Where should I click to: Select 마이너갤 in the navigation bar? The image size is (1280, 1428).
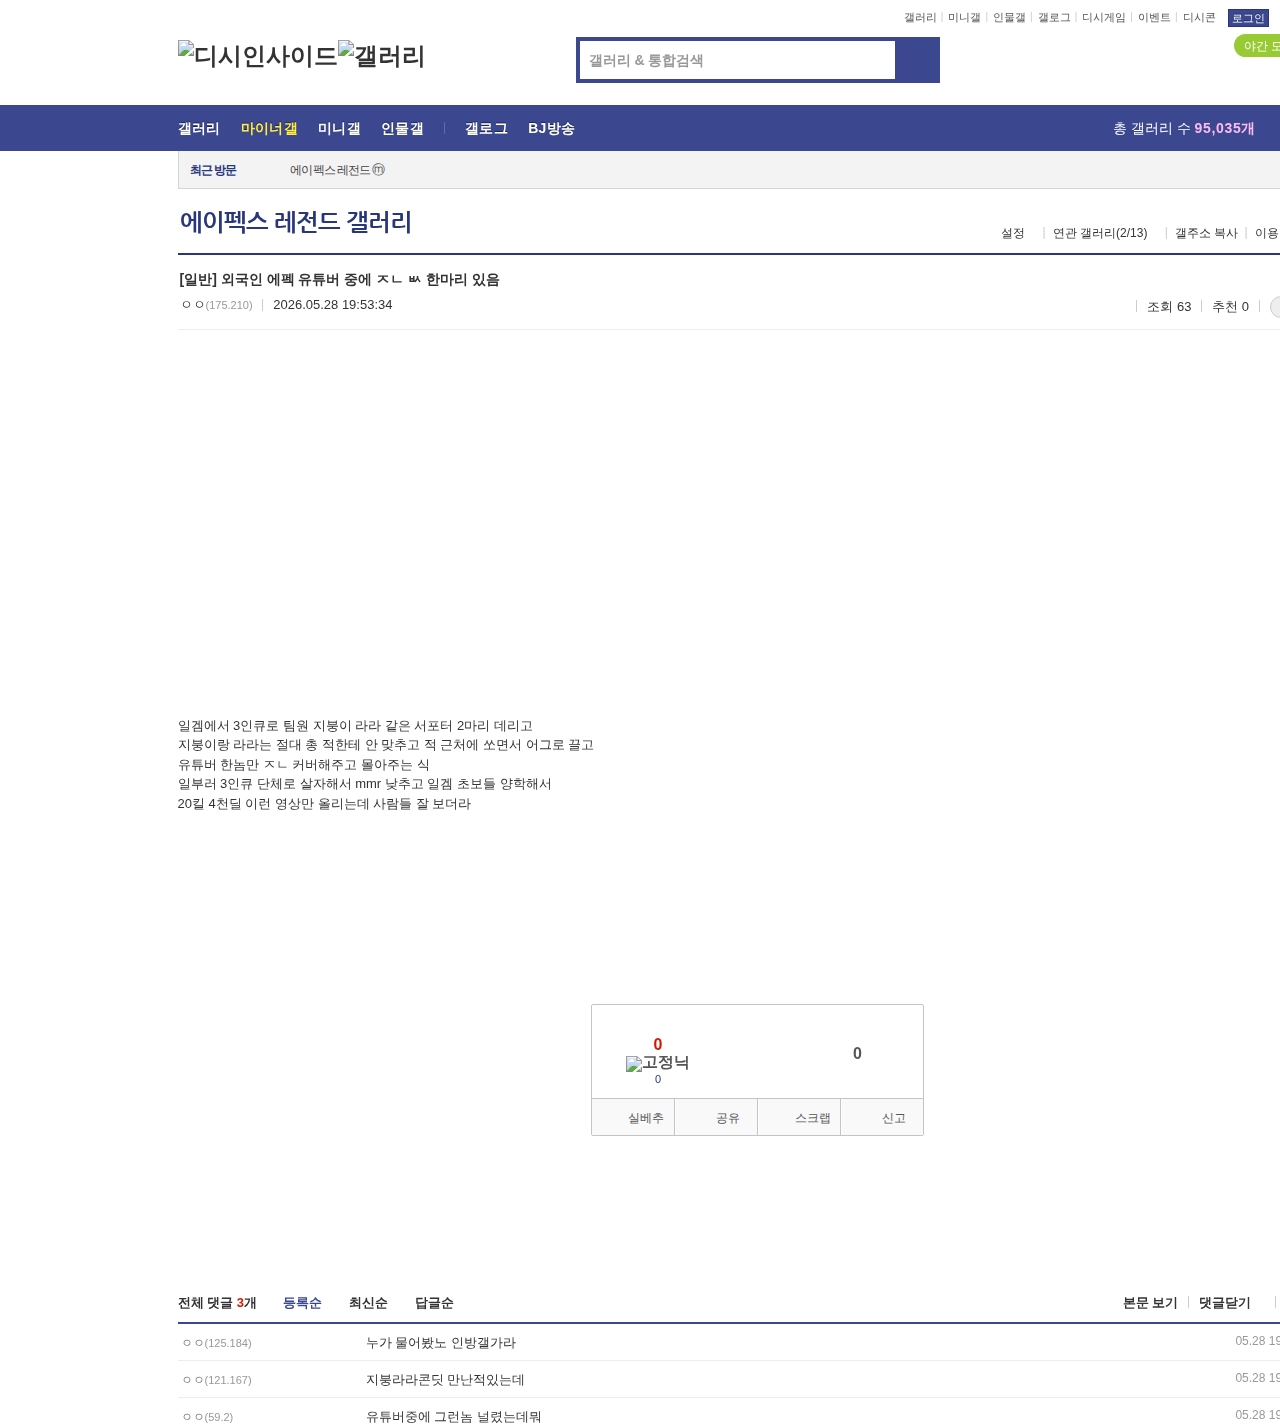[x=269, y=128]
